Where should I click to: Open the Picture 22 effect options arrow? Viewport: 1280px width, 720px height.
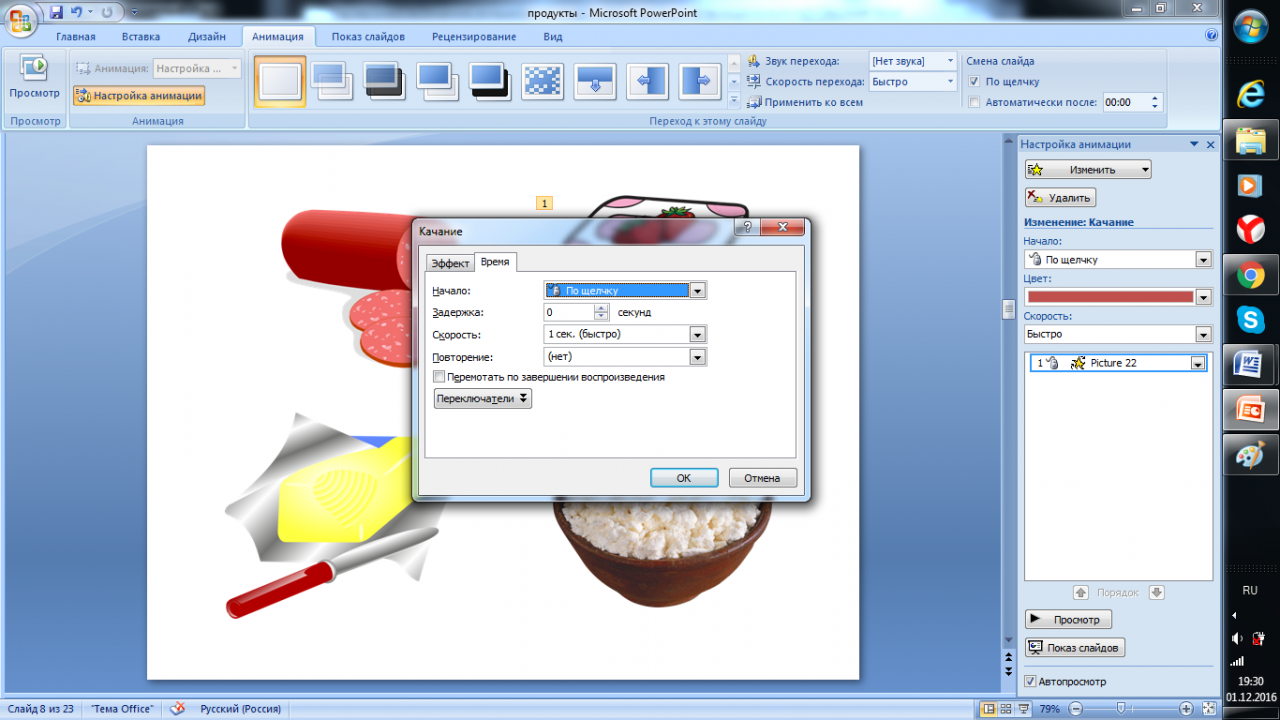1197,364
